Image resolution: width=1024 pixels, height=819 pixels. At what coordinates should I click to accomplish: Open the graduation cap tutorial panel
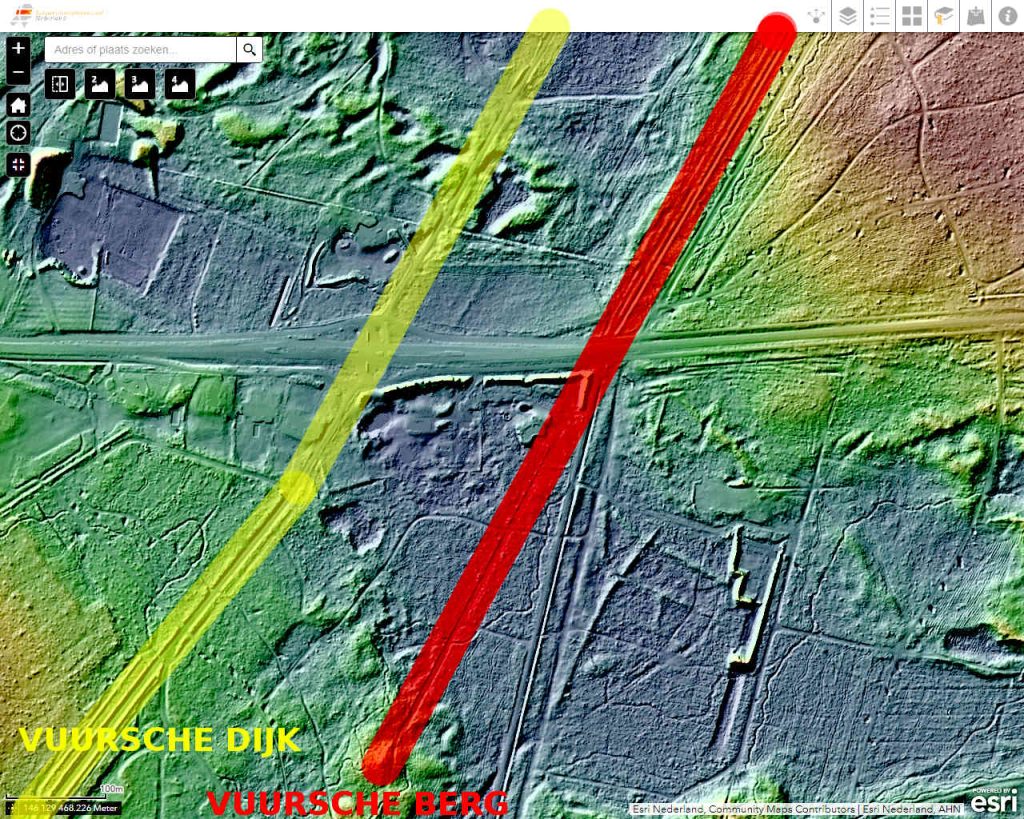click(x=944, y=16)
